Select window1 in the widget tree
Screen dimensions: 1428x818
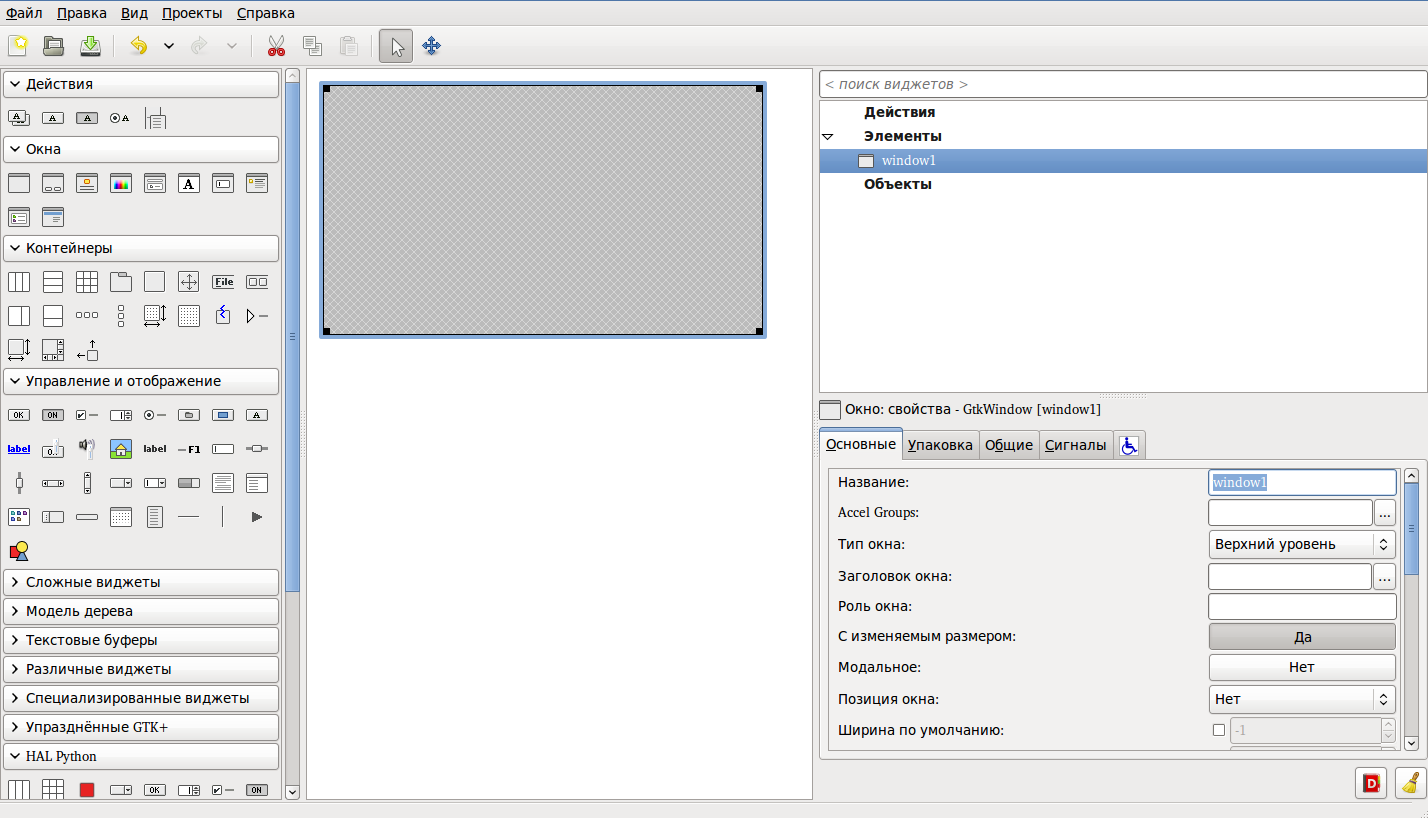1123,160
